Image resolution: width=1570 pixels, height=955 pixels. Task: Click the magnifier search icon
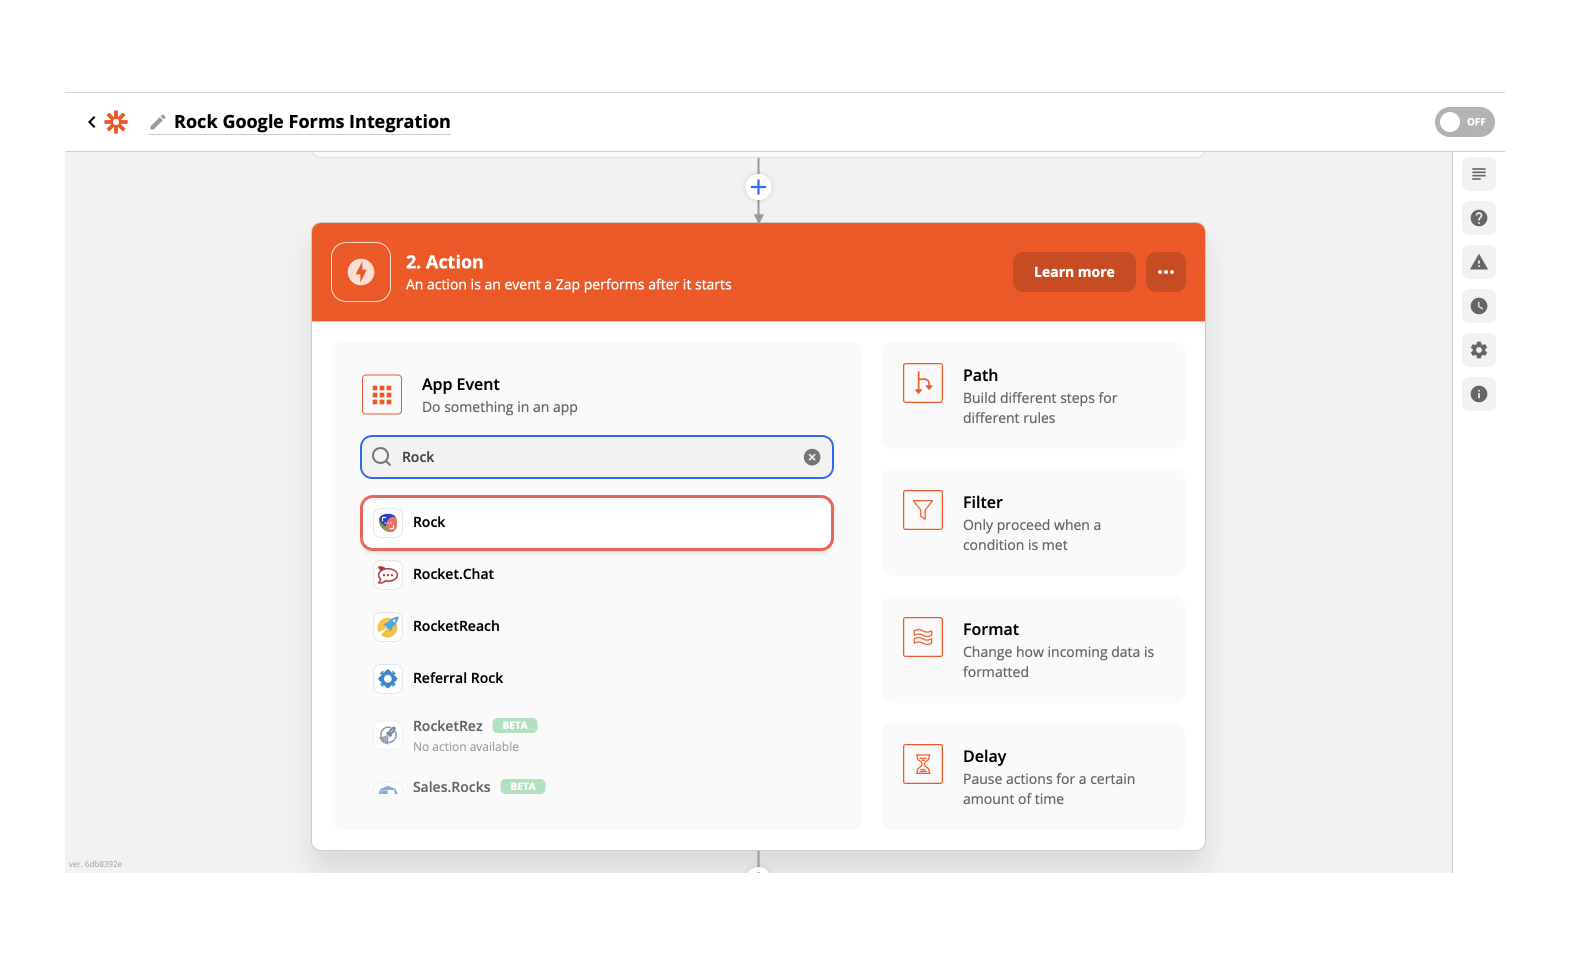tap(382, 457)
